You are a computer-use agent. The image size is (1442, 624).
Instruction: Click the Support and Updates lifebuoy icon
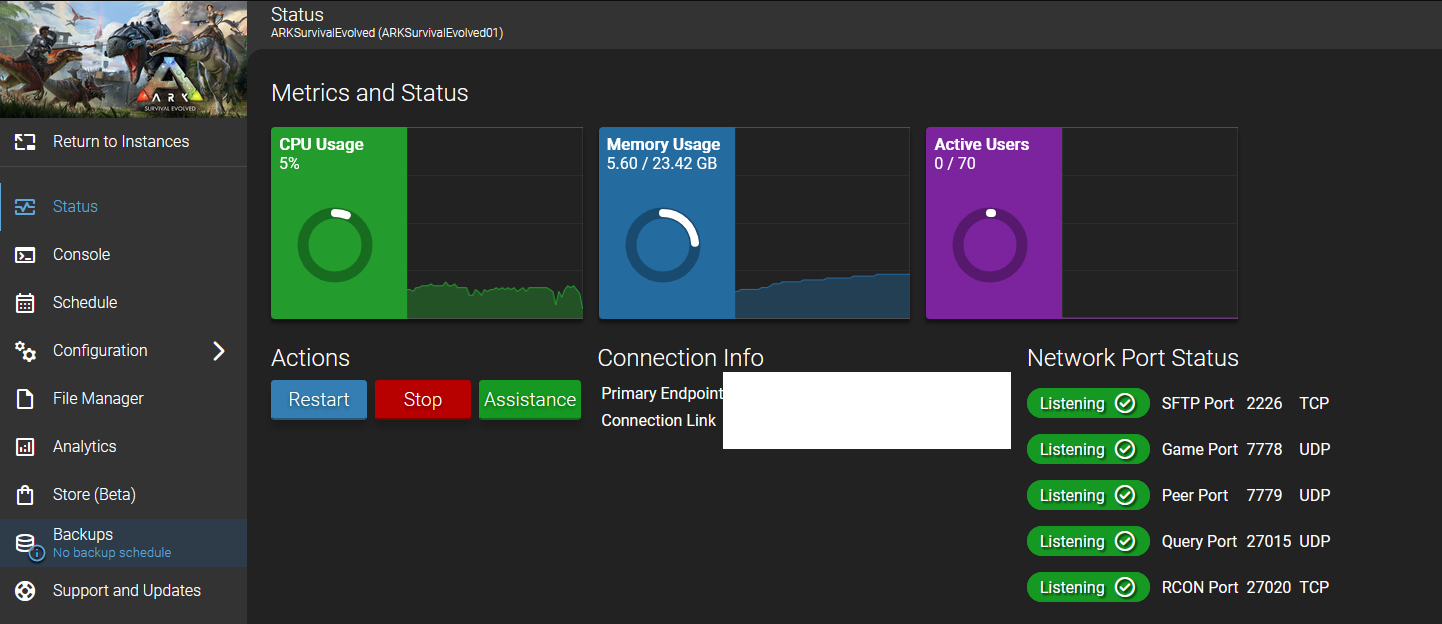(25, 591)
